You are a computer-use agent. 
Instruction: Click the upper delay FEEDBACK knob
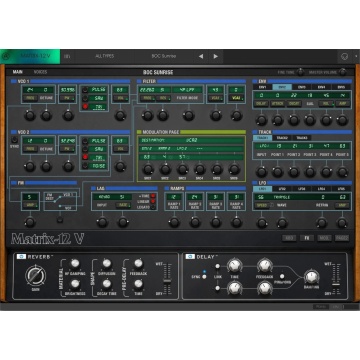point(265,266)
